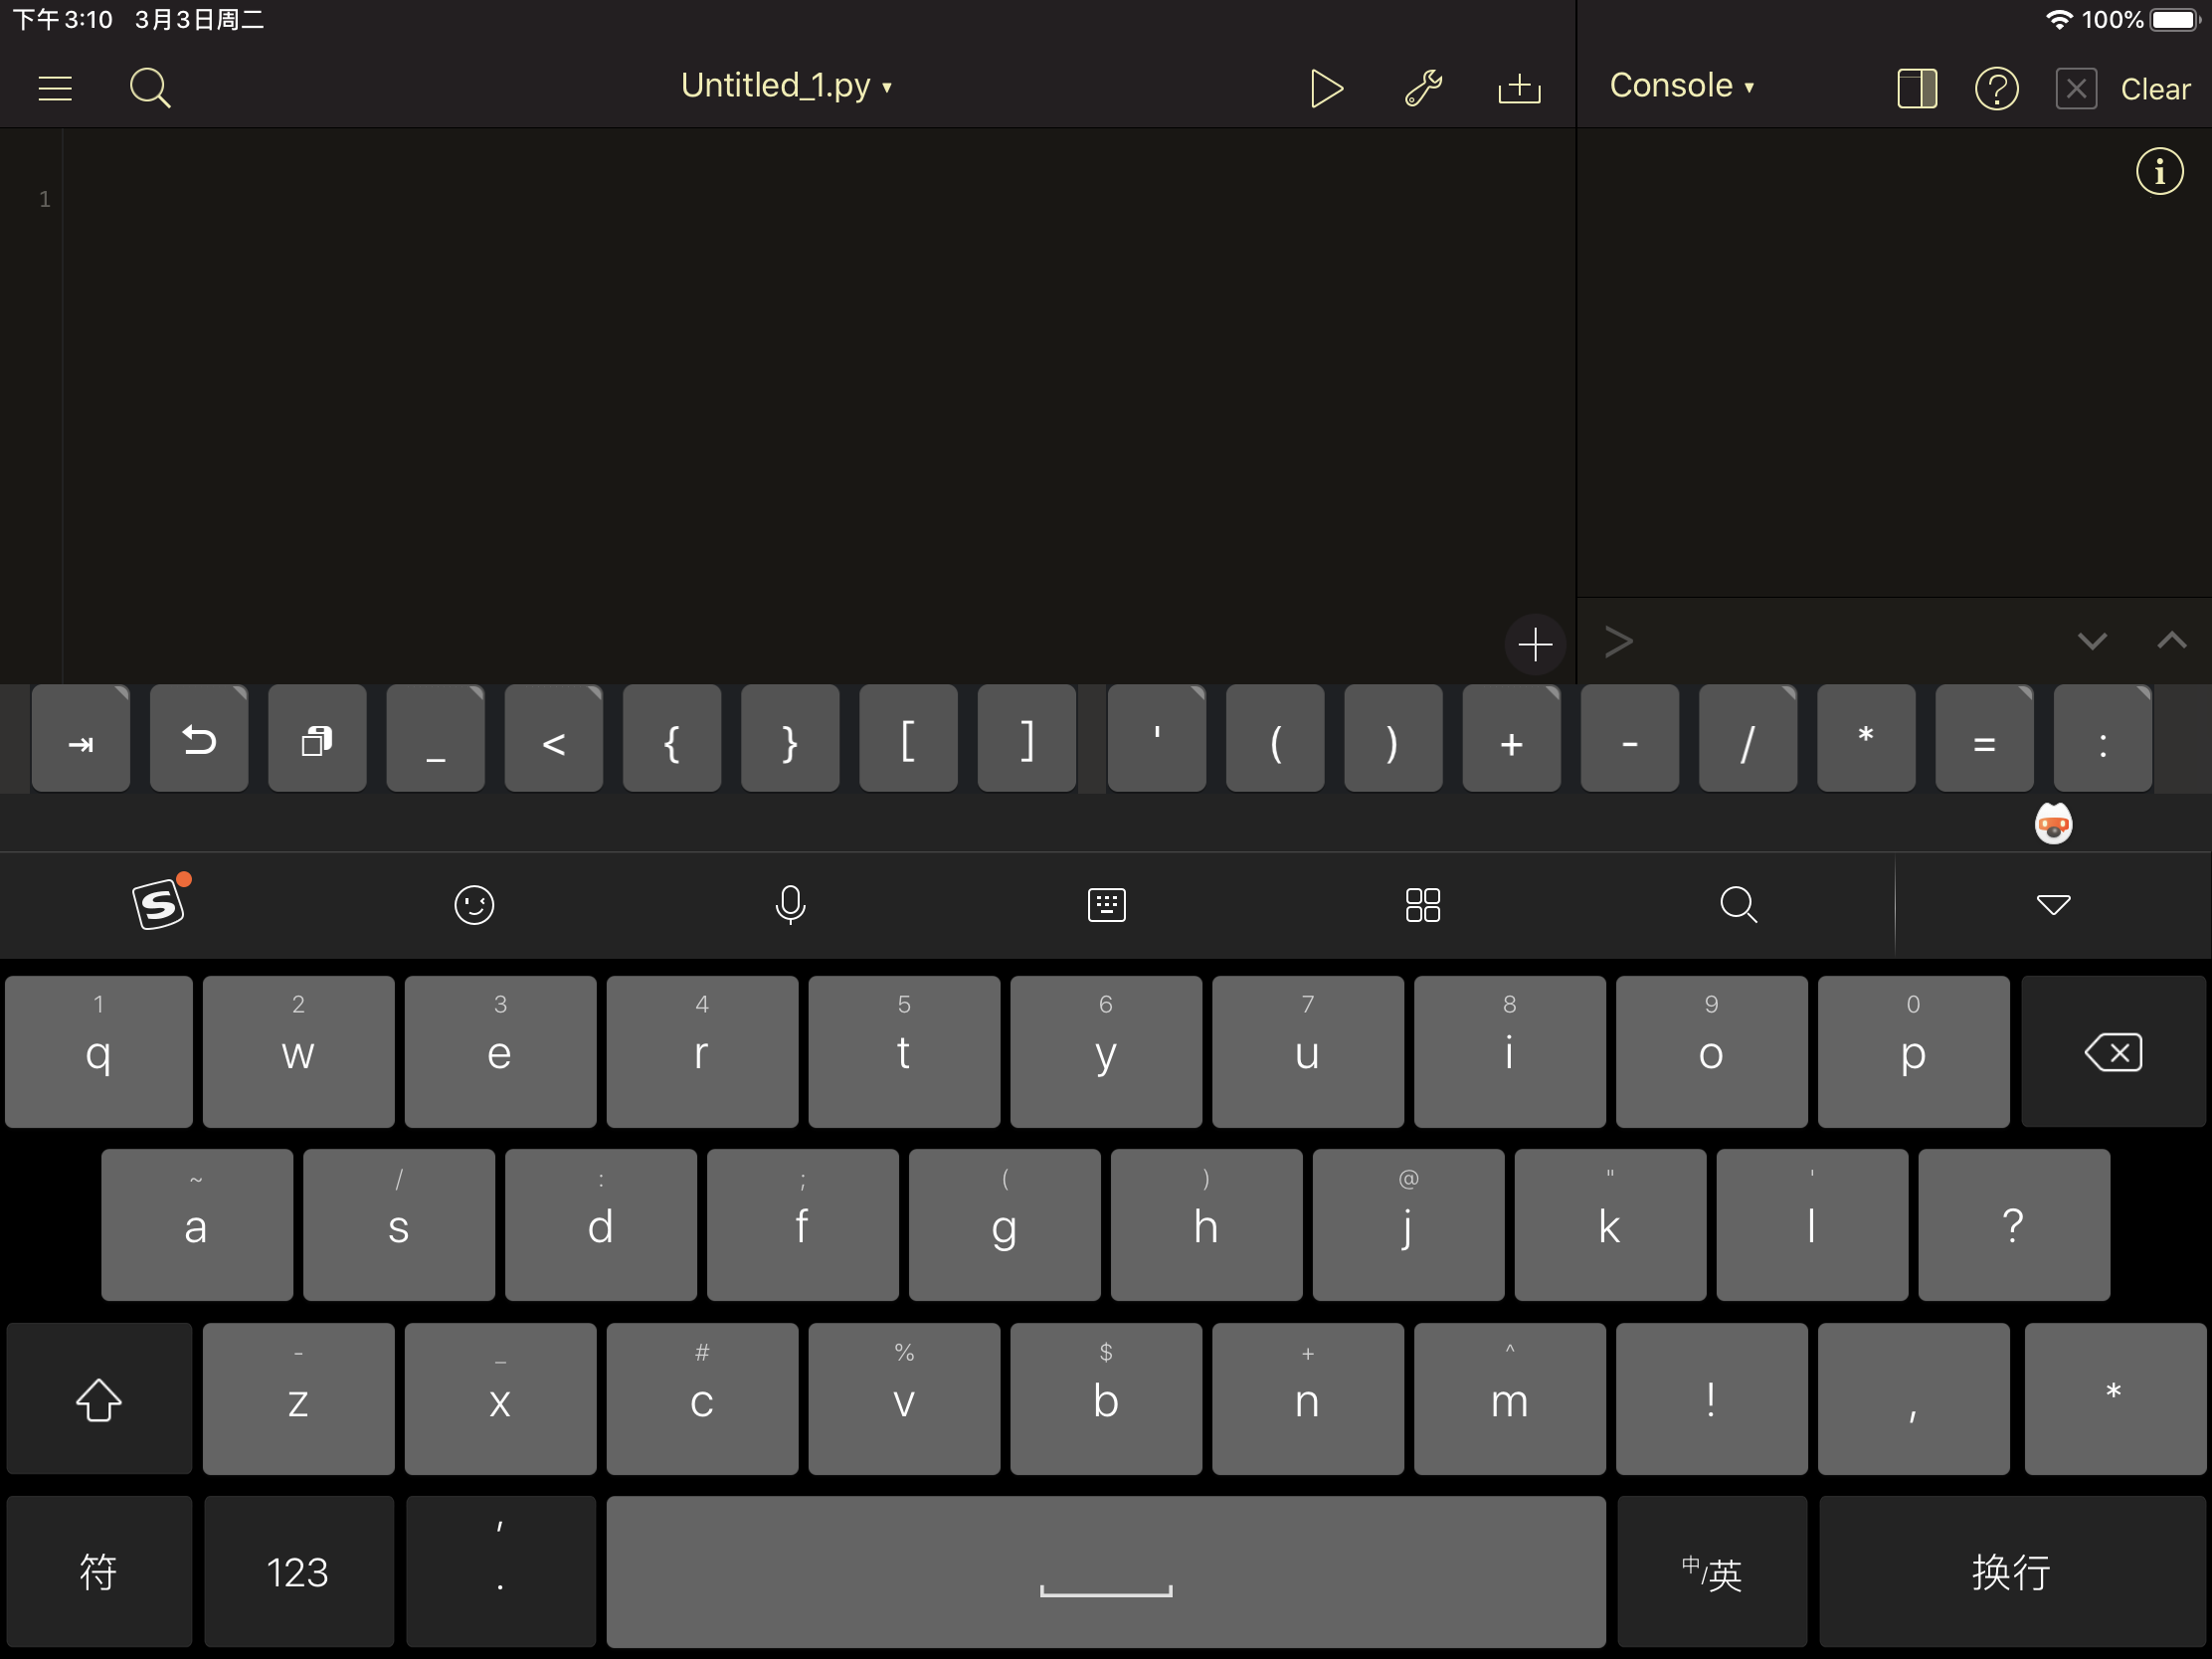Run the script with the play button
Viewport: 2212px width, 1659px height.
click(1325, 88)
